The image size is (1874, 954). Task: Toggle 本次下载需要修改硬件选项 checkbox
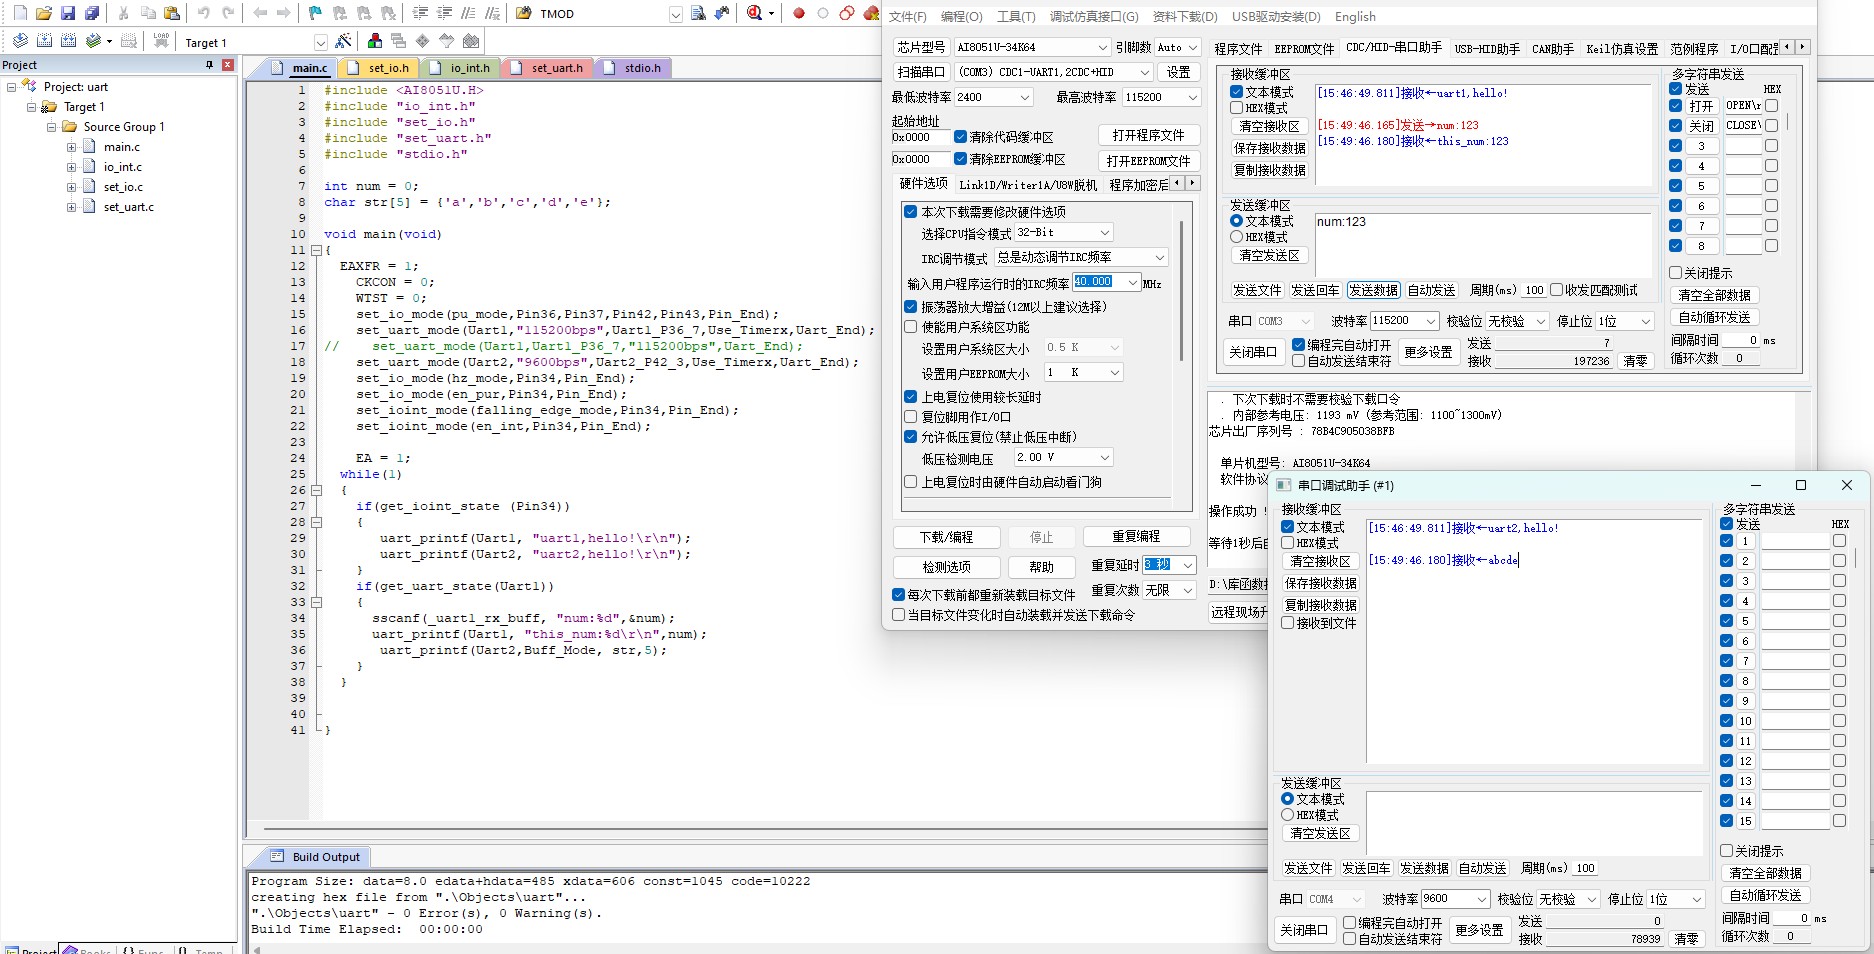[x=911, y=212]
